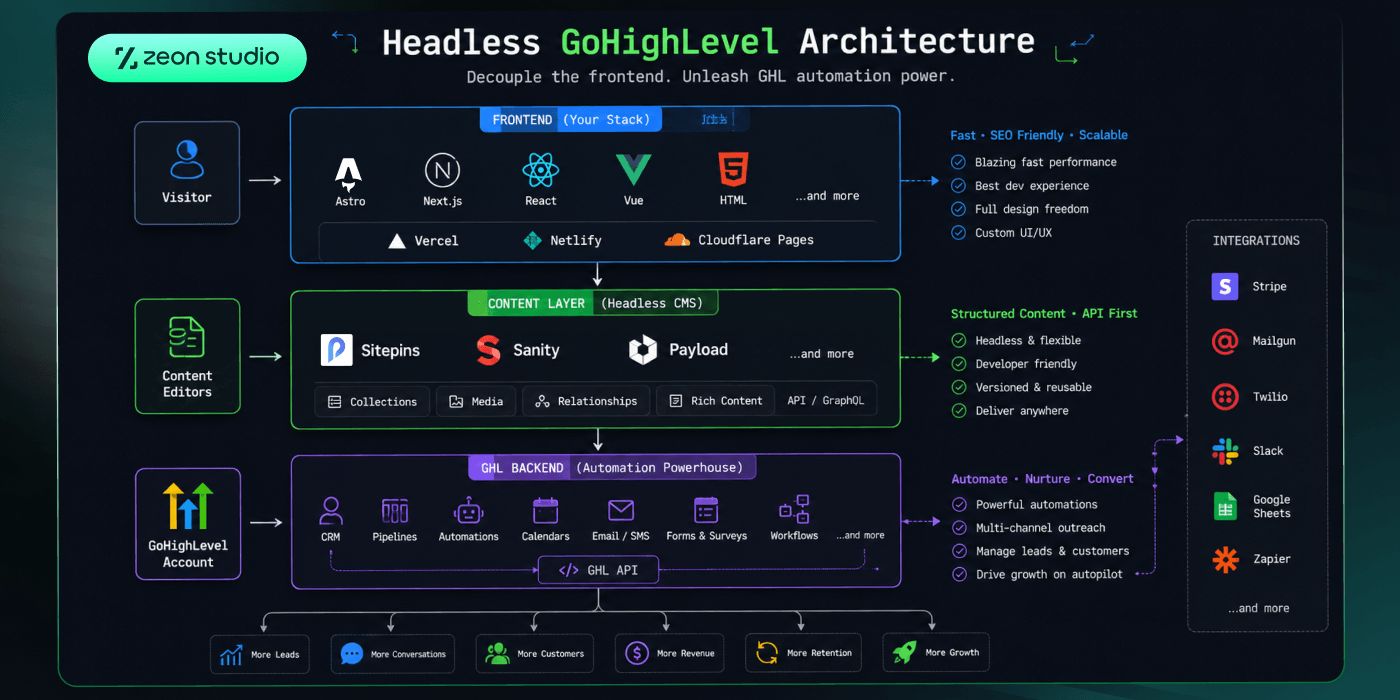This screenshot has height=700, width=1400.
Task: Toggle the Developer friendly checkmark
Action: click(x=958, y=364)
